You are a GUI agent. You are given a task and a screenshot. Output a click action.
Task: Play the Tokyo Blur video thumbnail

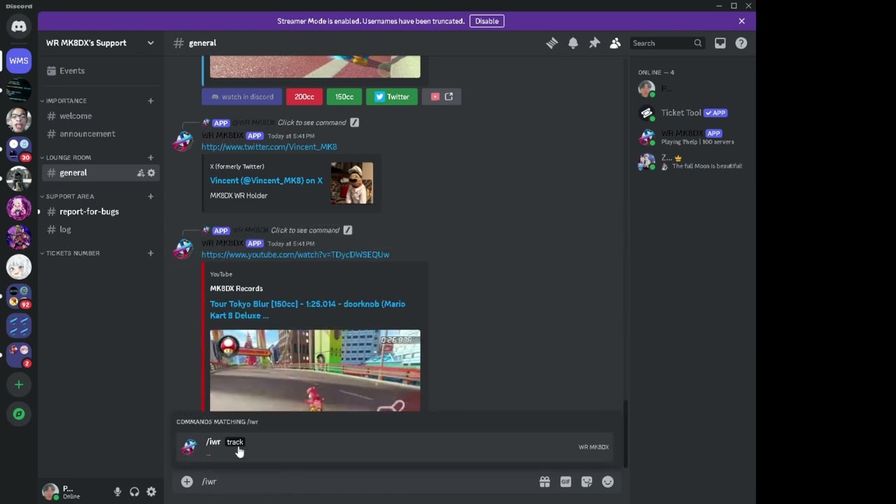tap(315, 370)
